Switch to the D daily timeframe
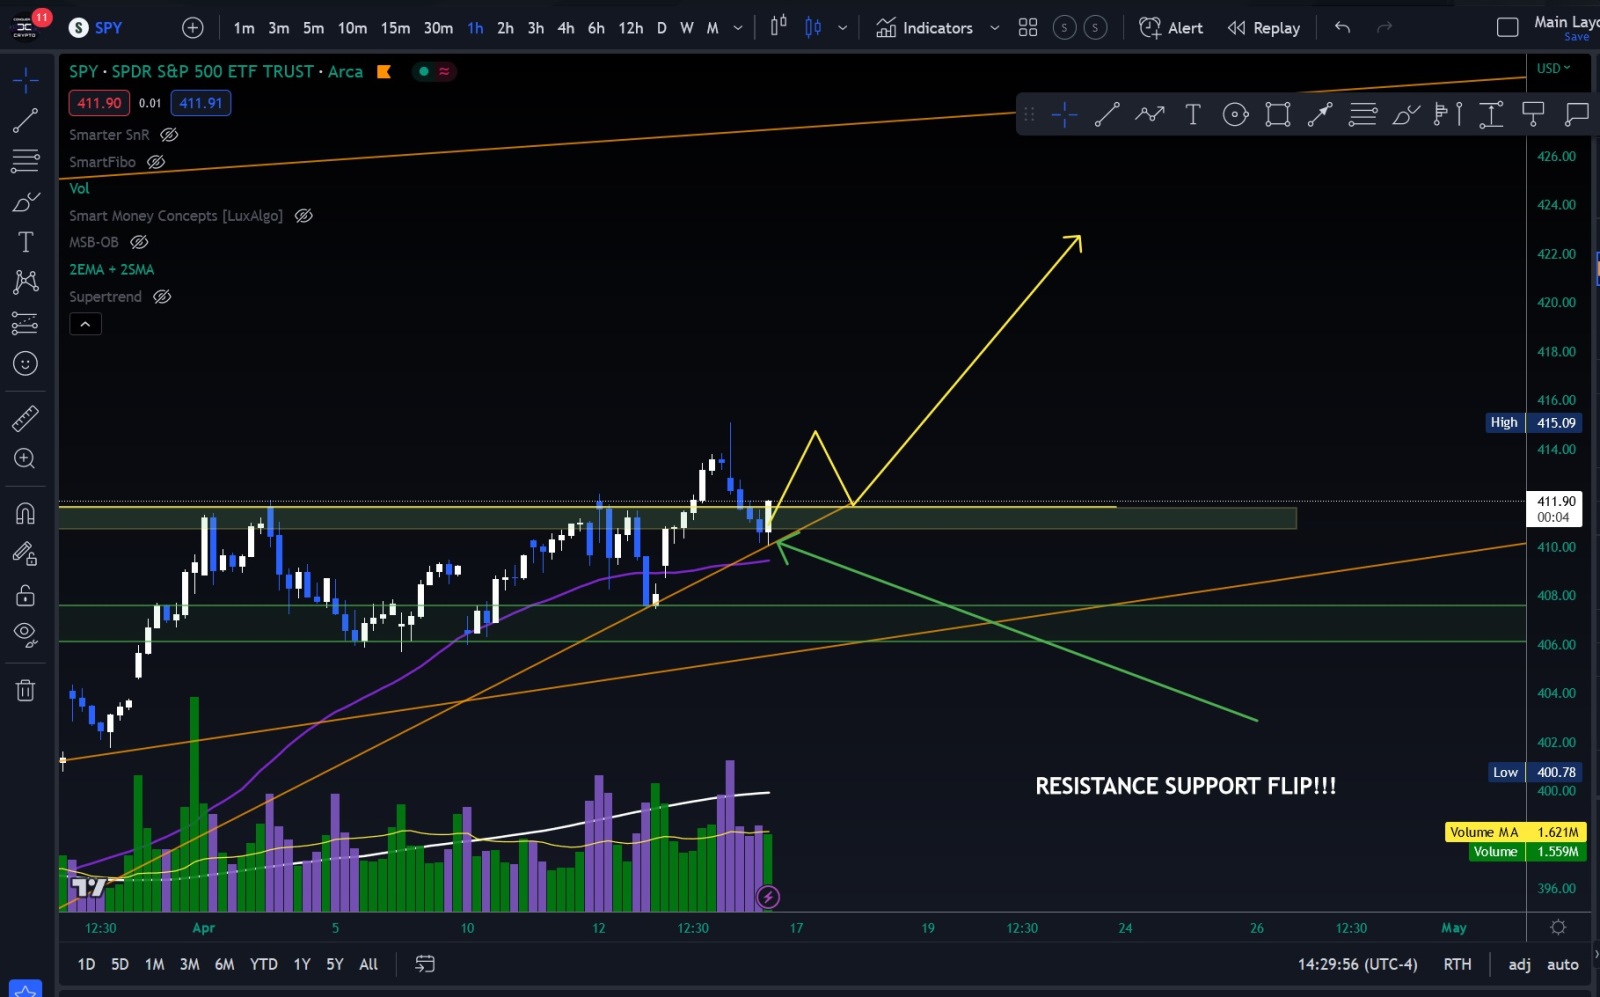 [x=661, y=28]
